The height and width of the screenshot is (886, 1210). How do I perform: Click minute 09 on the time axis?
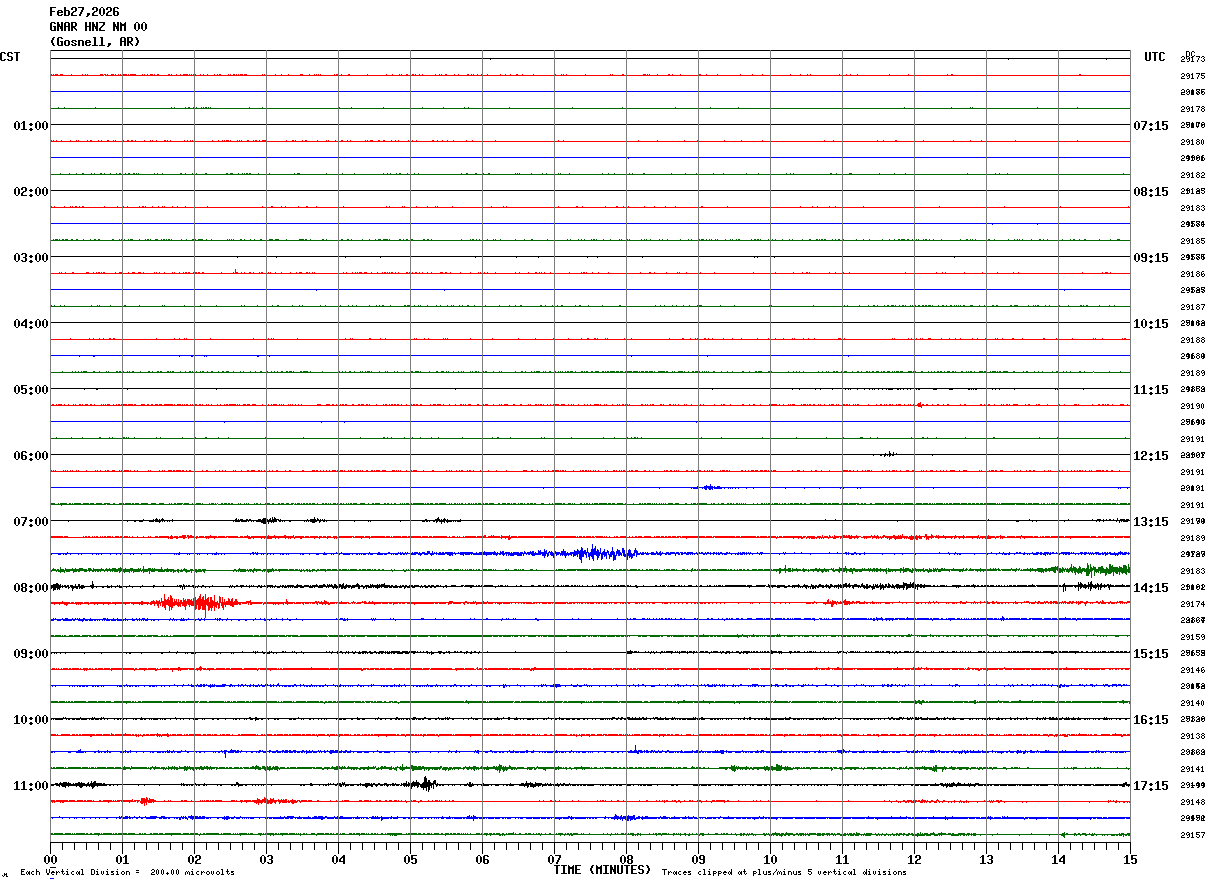pyautogui.click(x=698, y=859)
